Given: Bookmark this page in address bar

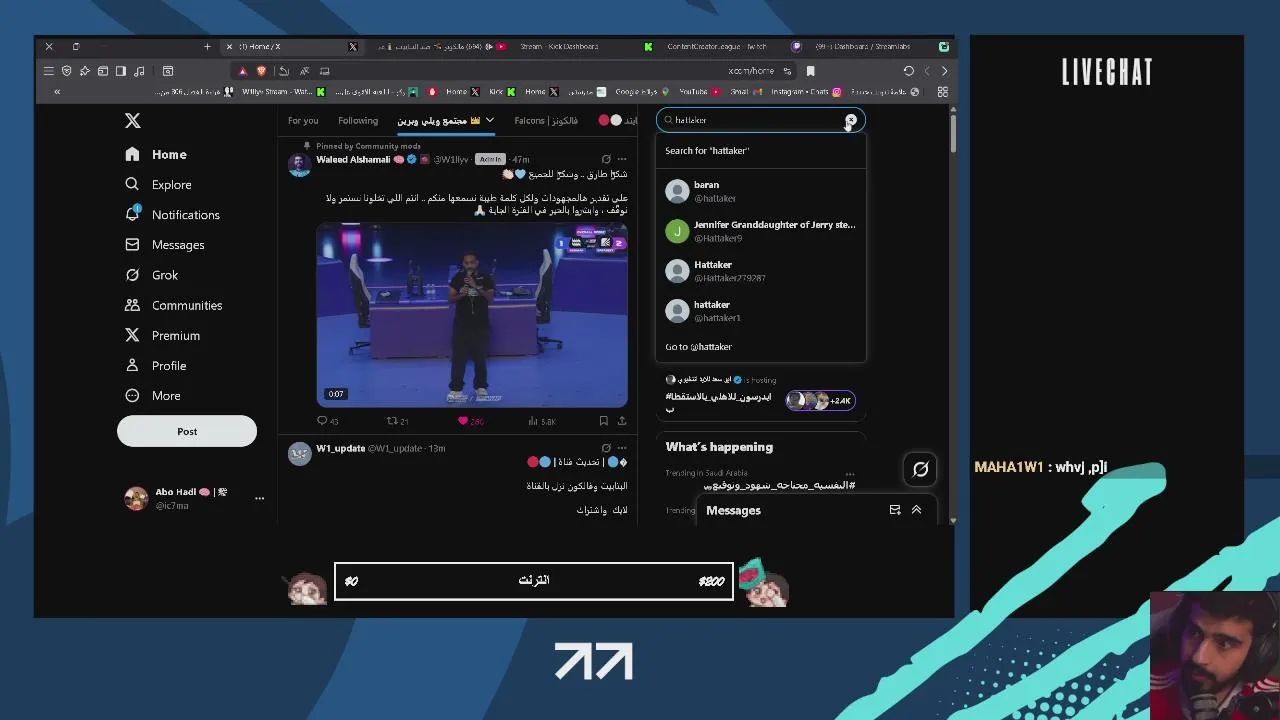Looking at the screenshot, I should [811, 71].
